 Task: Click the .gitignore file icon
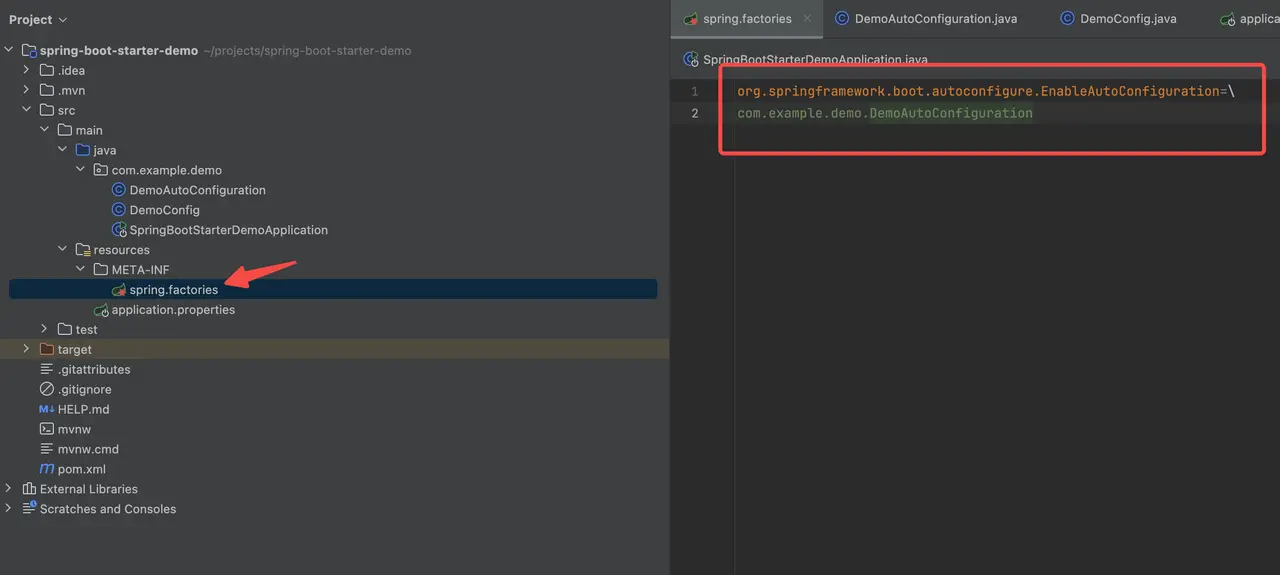46,389
